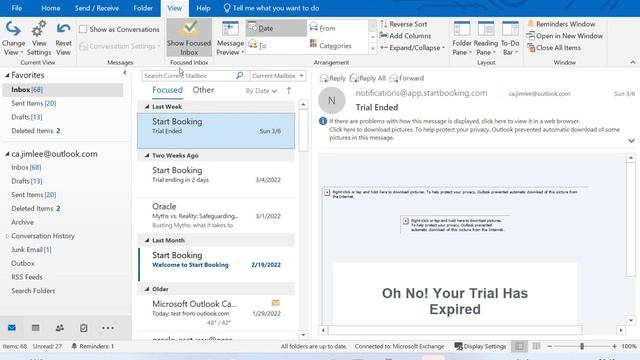Enable Show as Conversations checkbox
Screen dimensions: 640x360
pyautogui.click(x=83, y=29)
